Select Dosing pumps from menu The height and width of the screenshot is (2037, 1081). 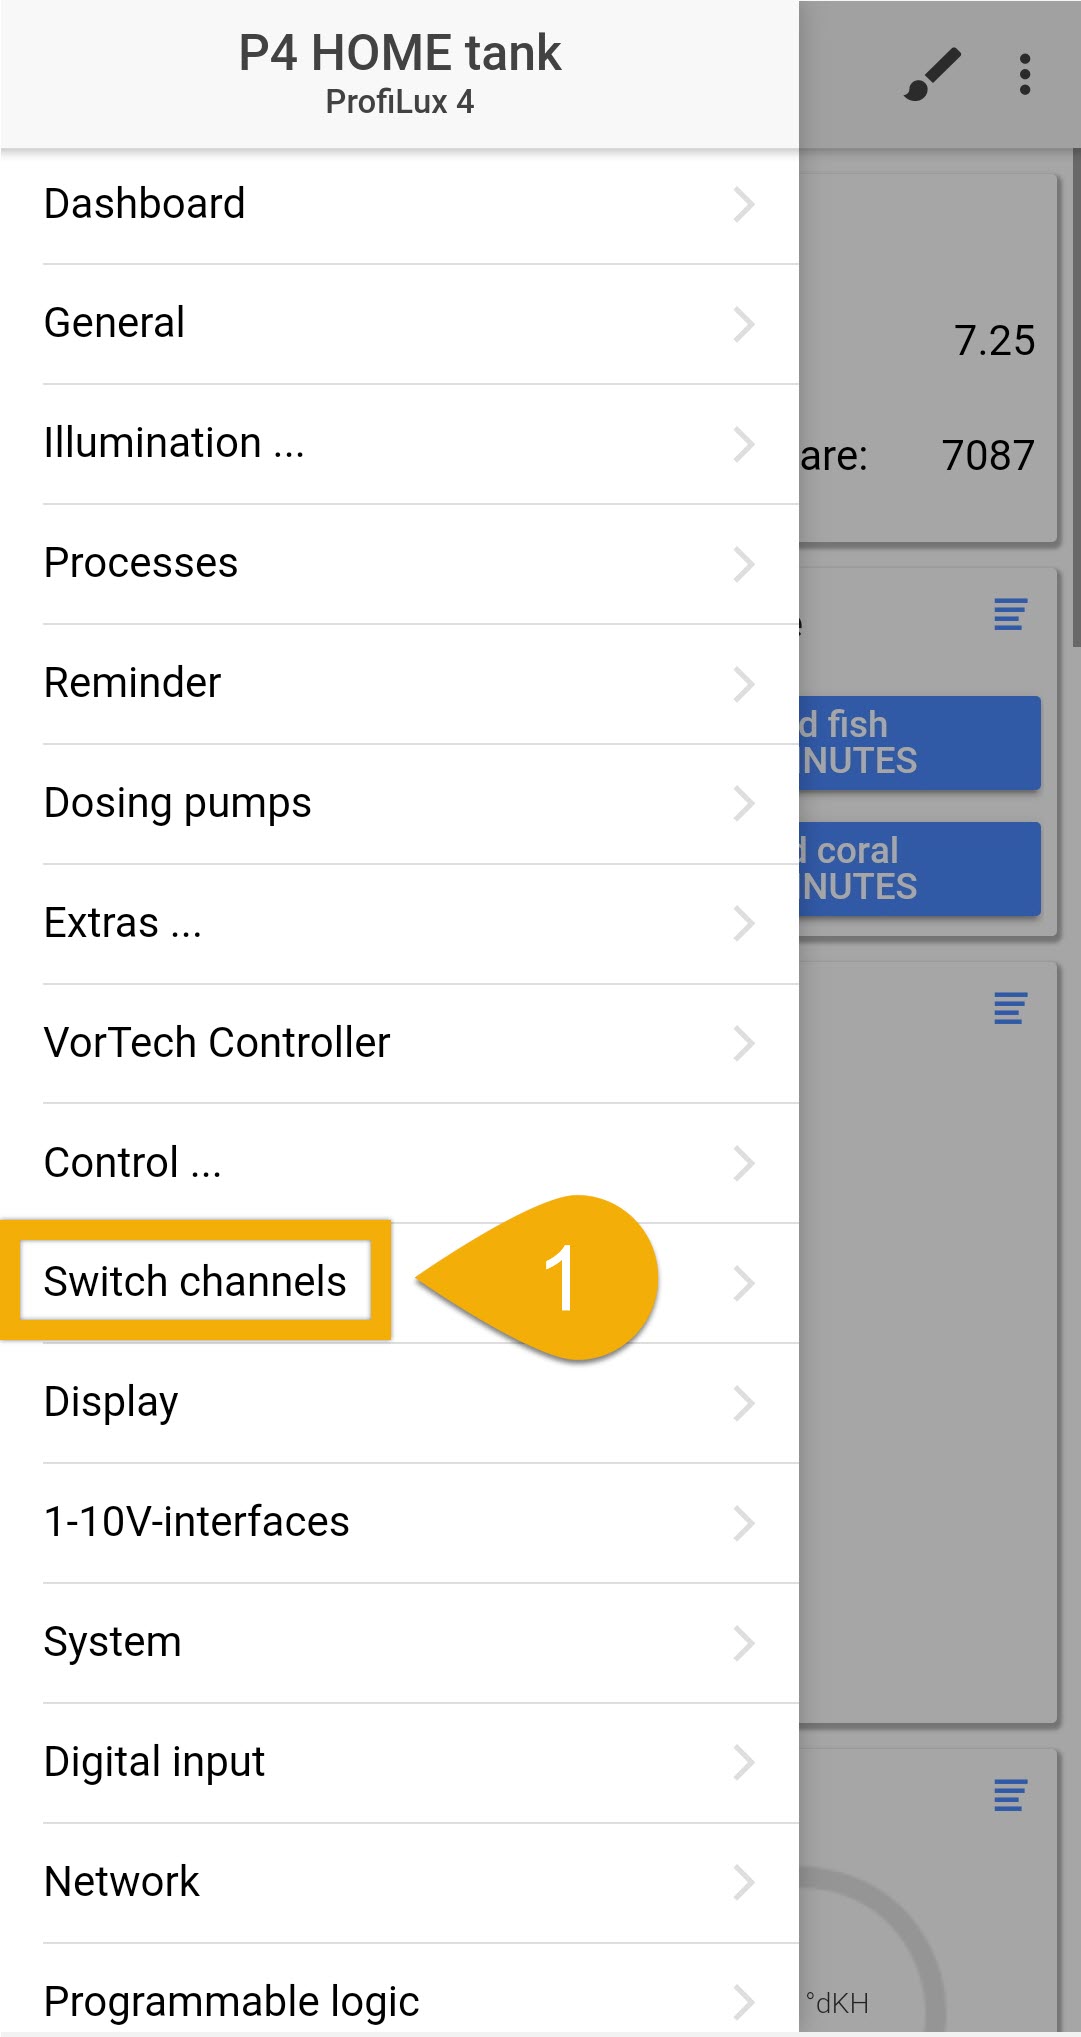(400, 804)
